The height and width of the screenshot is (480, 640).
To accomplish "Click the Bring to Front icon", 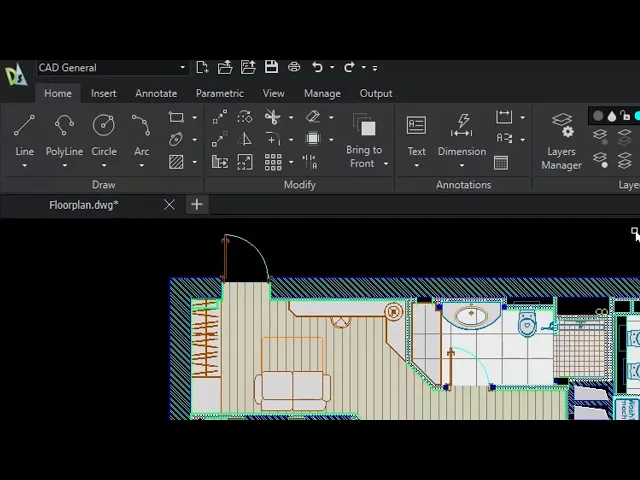I will (364, 125).
